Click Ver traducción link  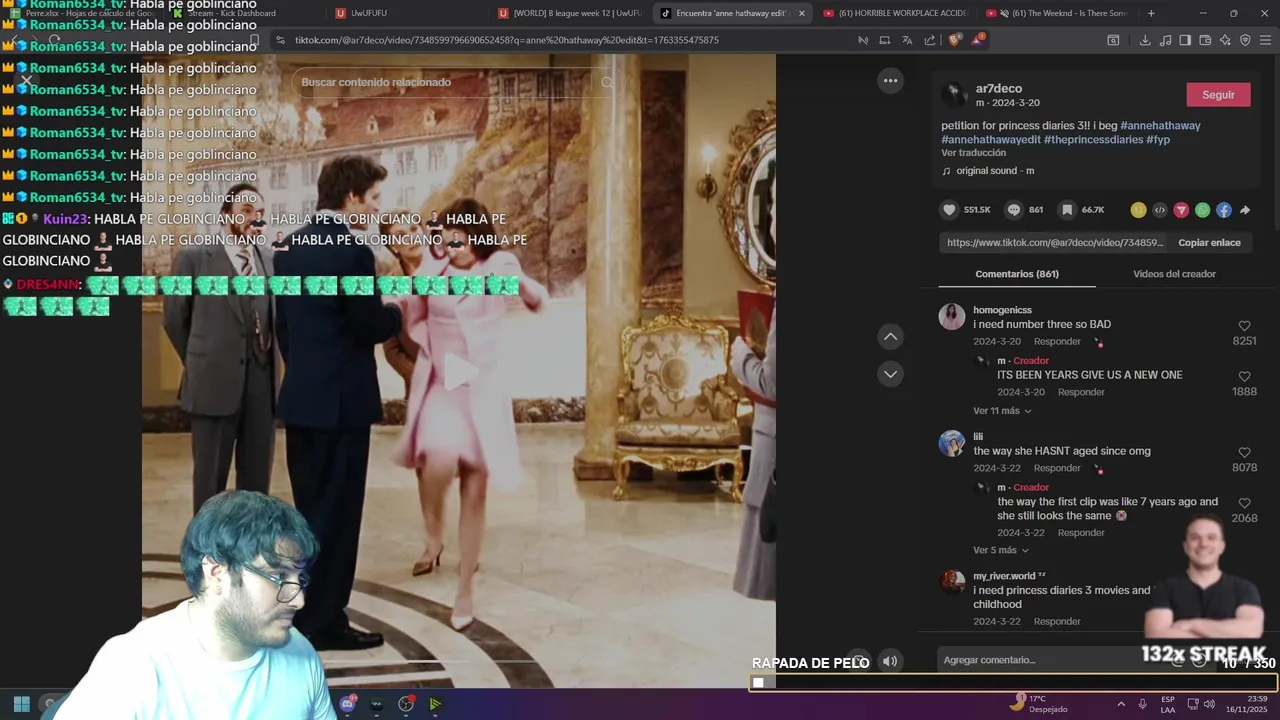click(973, 153)
